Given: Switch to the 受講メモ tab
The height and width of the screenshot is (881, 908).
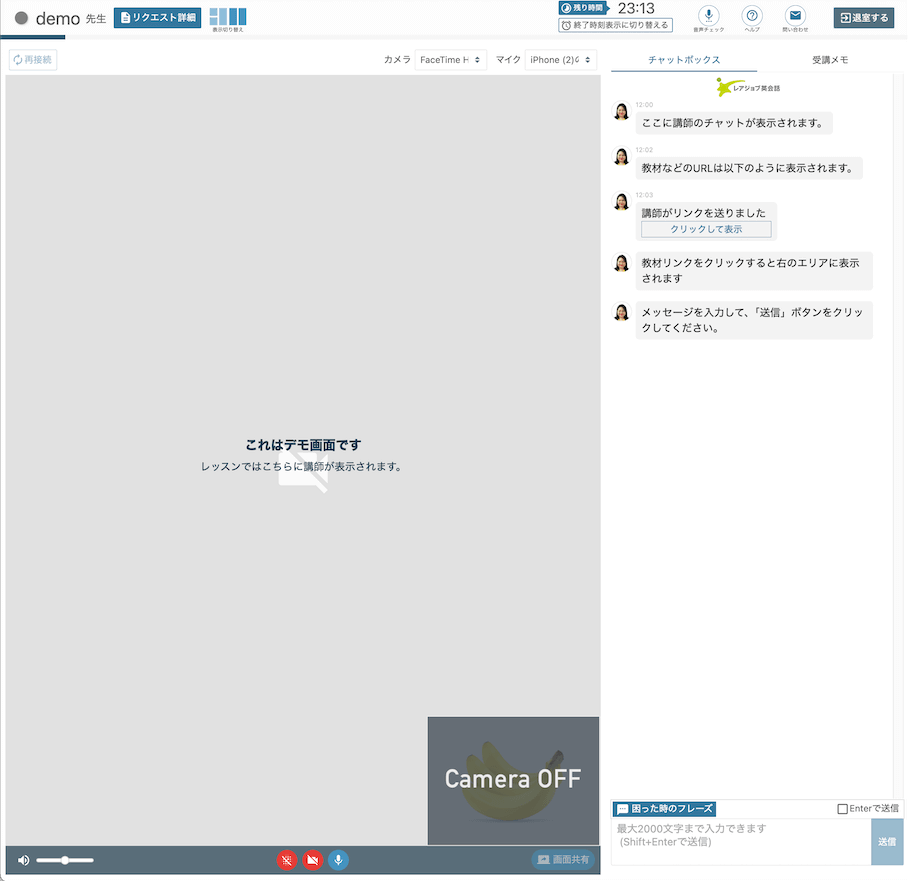Looking at the screenshot, I should click(x=830, y=60).
